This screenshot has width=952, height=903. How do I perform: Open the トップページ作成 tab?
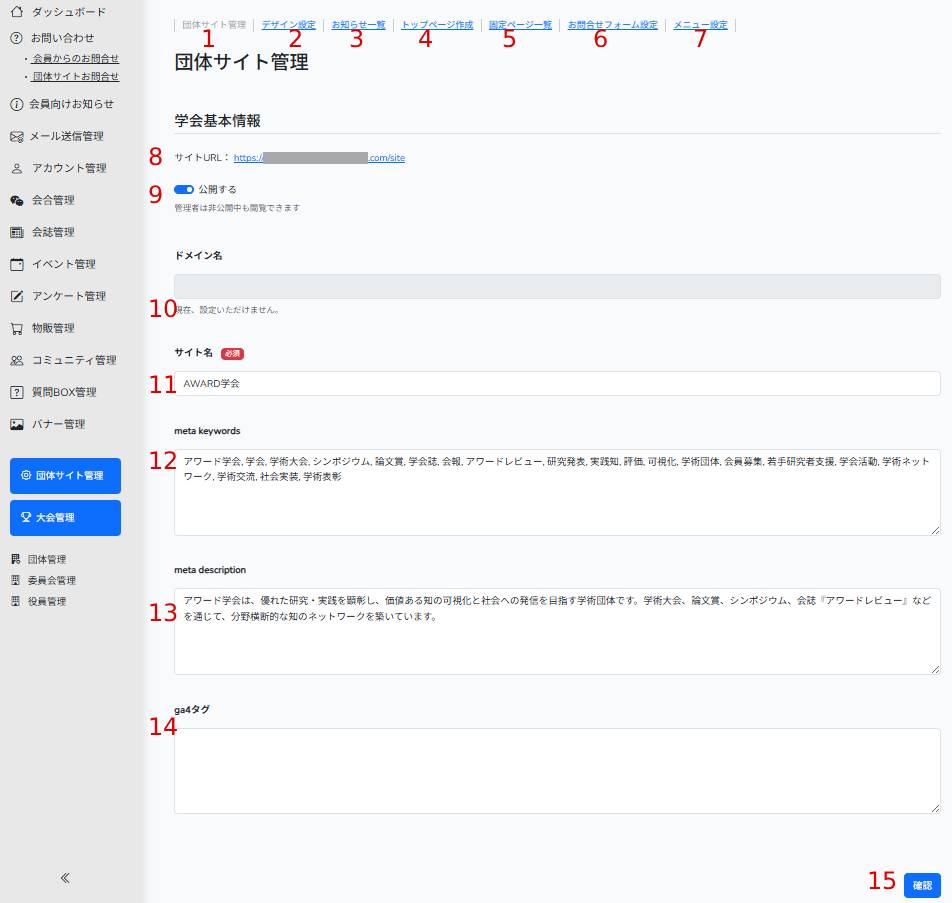click(437, 24)
